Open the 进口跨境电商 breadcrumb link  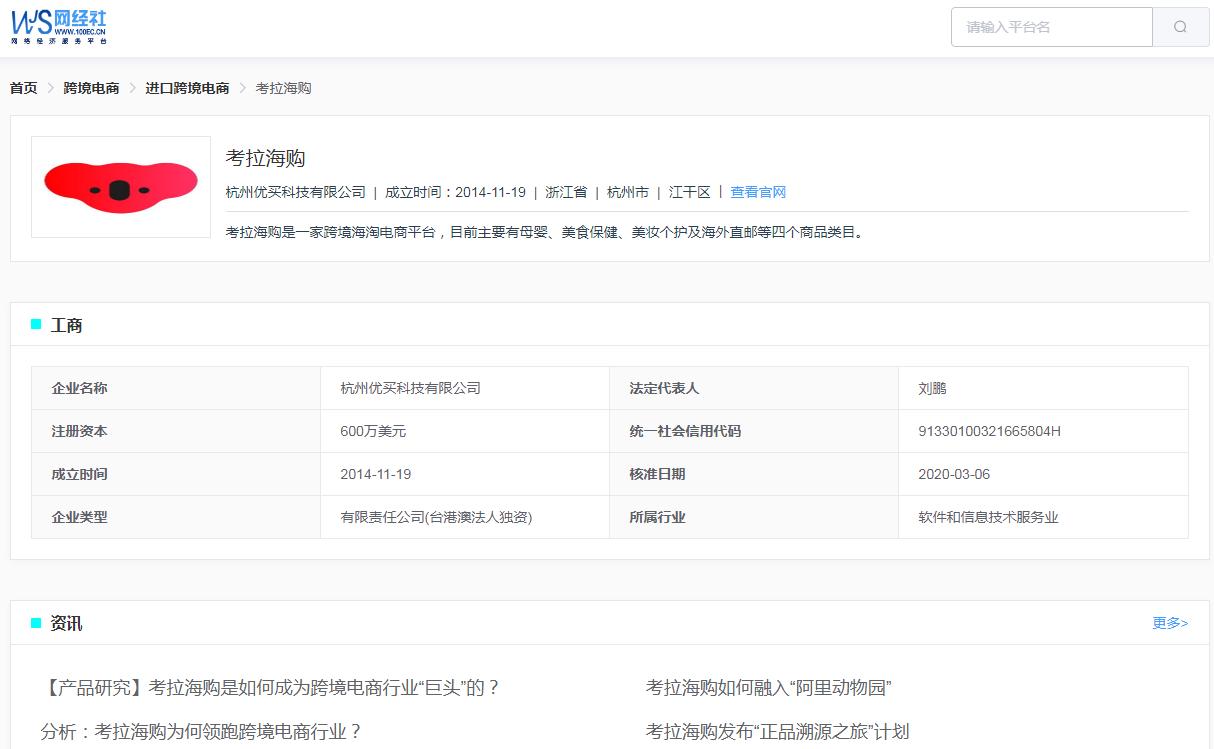(x=186, y=87)
